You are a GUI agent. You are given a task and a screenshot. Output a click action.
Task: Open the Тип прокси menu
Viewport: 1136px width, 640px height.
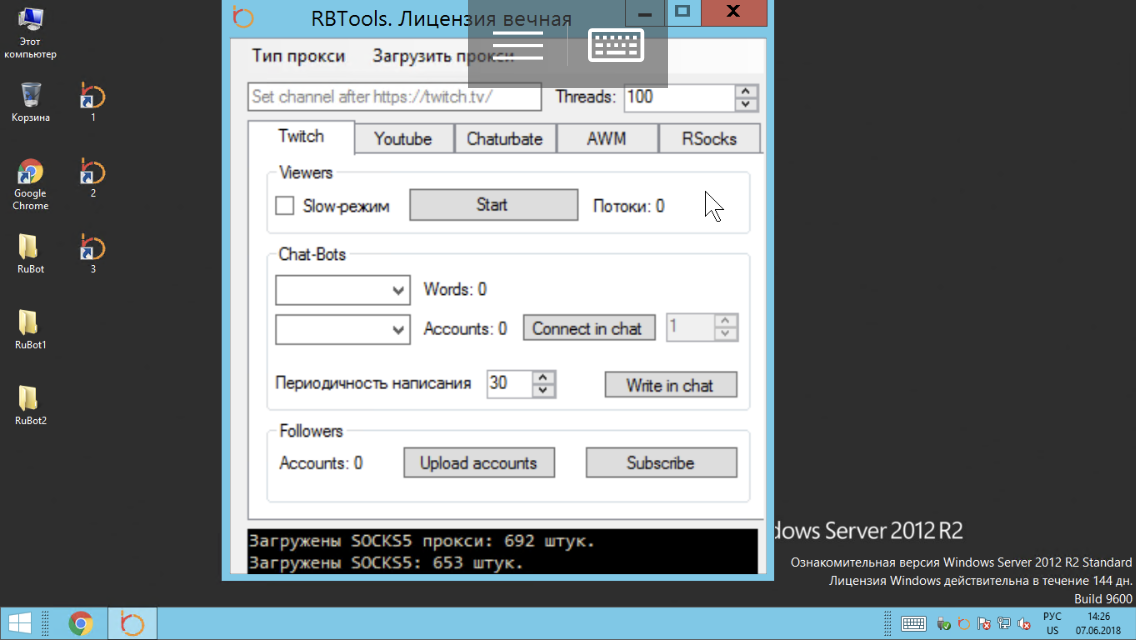pyautogui.click(x=298, y=56)
